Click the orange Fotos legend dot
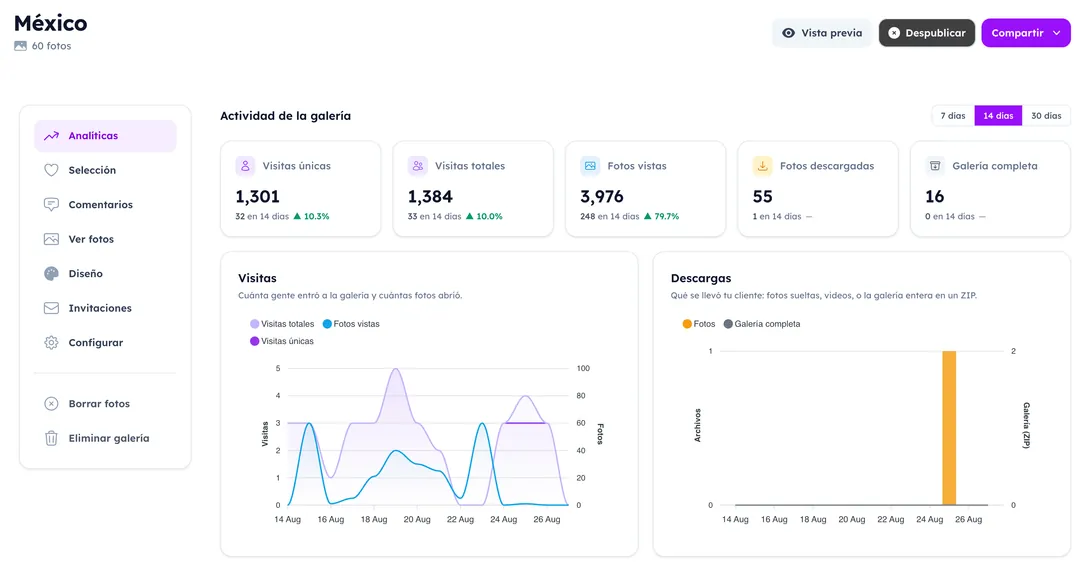The height and width of the screenshot is (568, 1085). pyautogui.click(x=687, y=324)
